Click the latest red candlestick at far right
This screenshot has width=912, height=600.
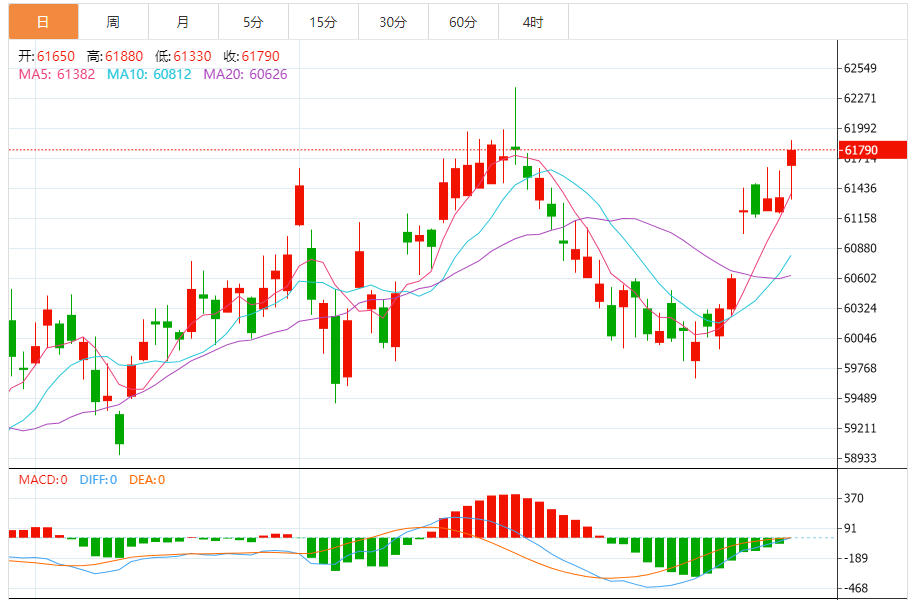(791, 157)
